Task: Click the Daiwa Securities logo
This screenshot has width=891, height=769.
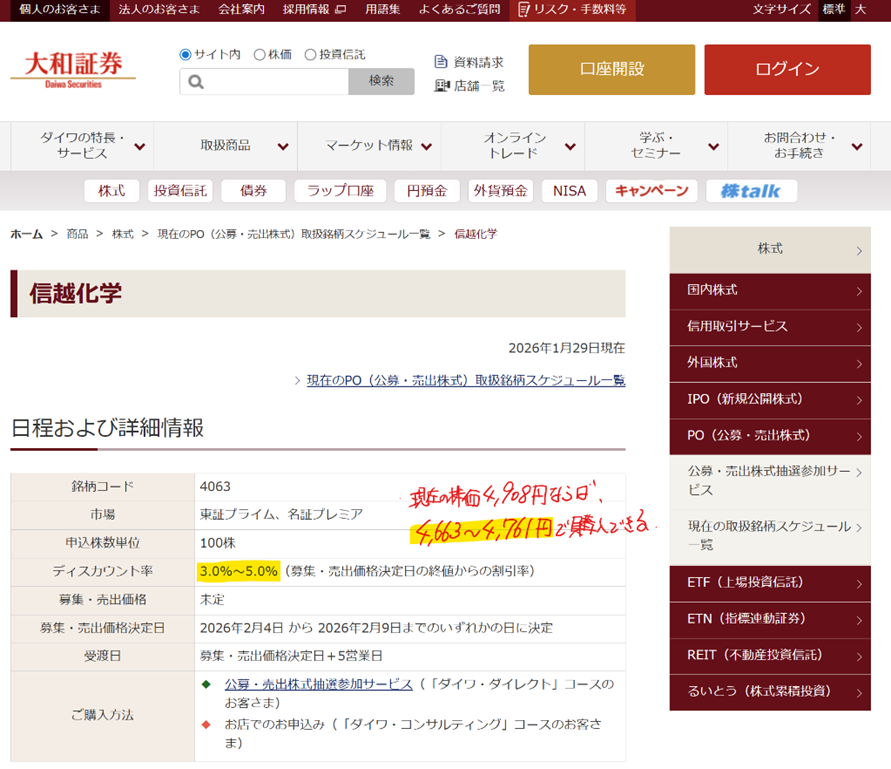Action: pyautogui.click(x=73, y=69)
